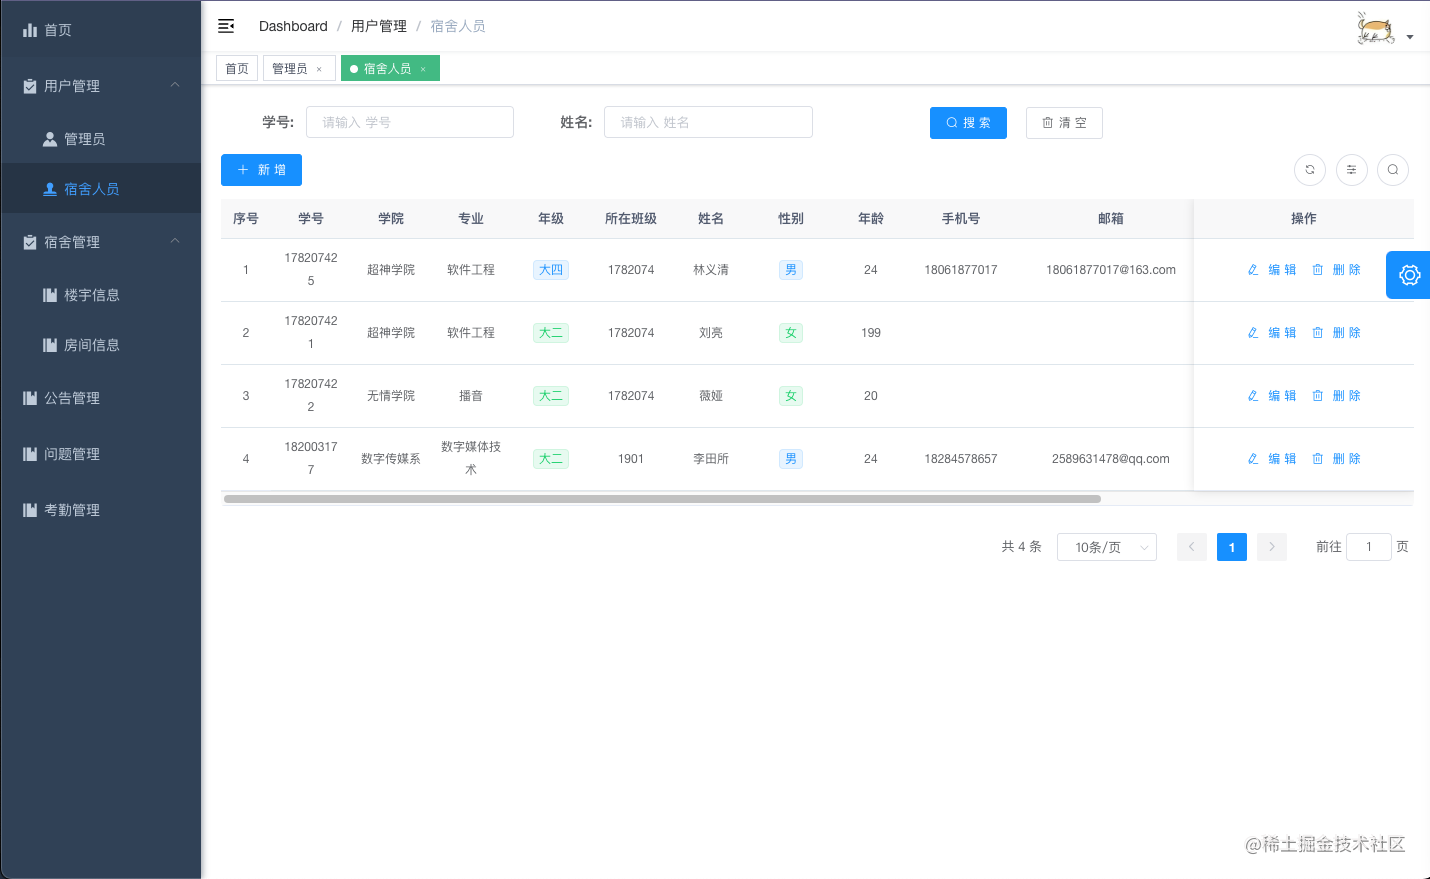1430x879 pixels.
Task: Click the 房间信息 sidebar icon
Action: point(50,345)
